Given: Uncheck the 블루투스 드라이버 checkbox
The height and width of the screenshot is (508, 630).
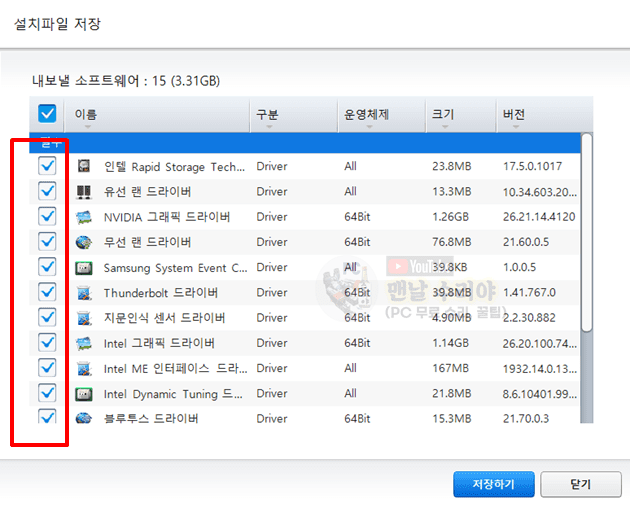Looking at the screenshot, I should [47, 416].
